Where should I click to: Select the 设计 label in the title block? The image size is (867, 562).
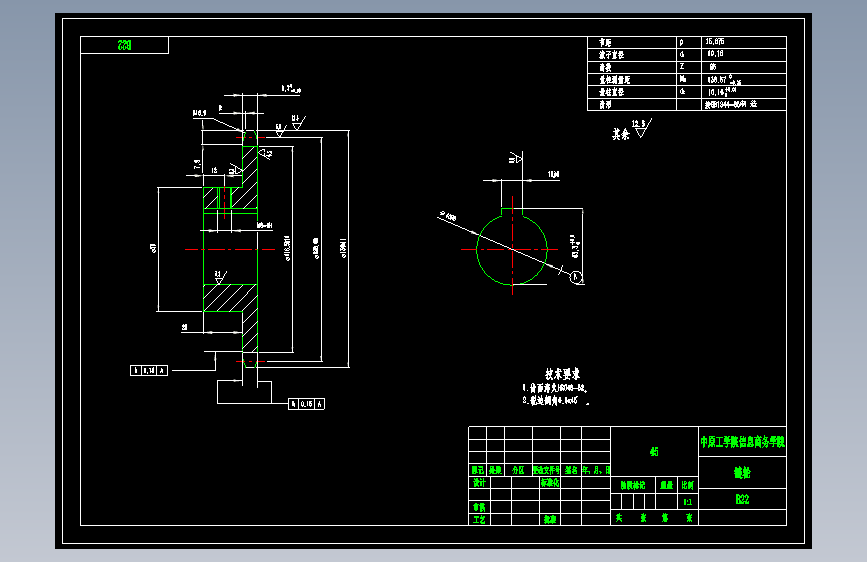coord(479,482)
